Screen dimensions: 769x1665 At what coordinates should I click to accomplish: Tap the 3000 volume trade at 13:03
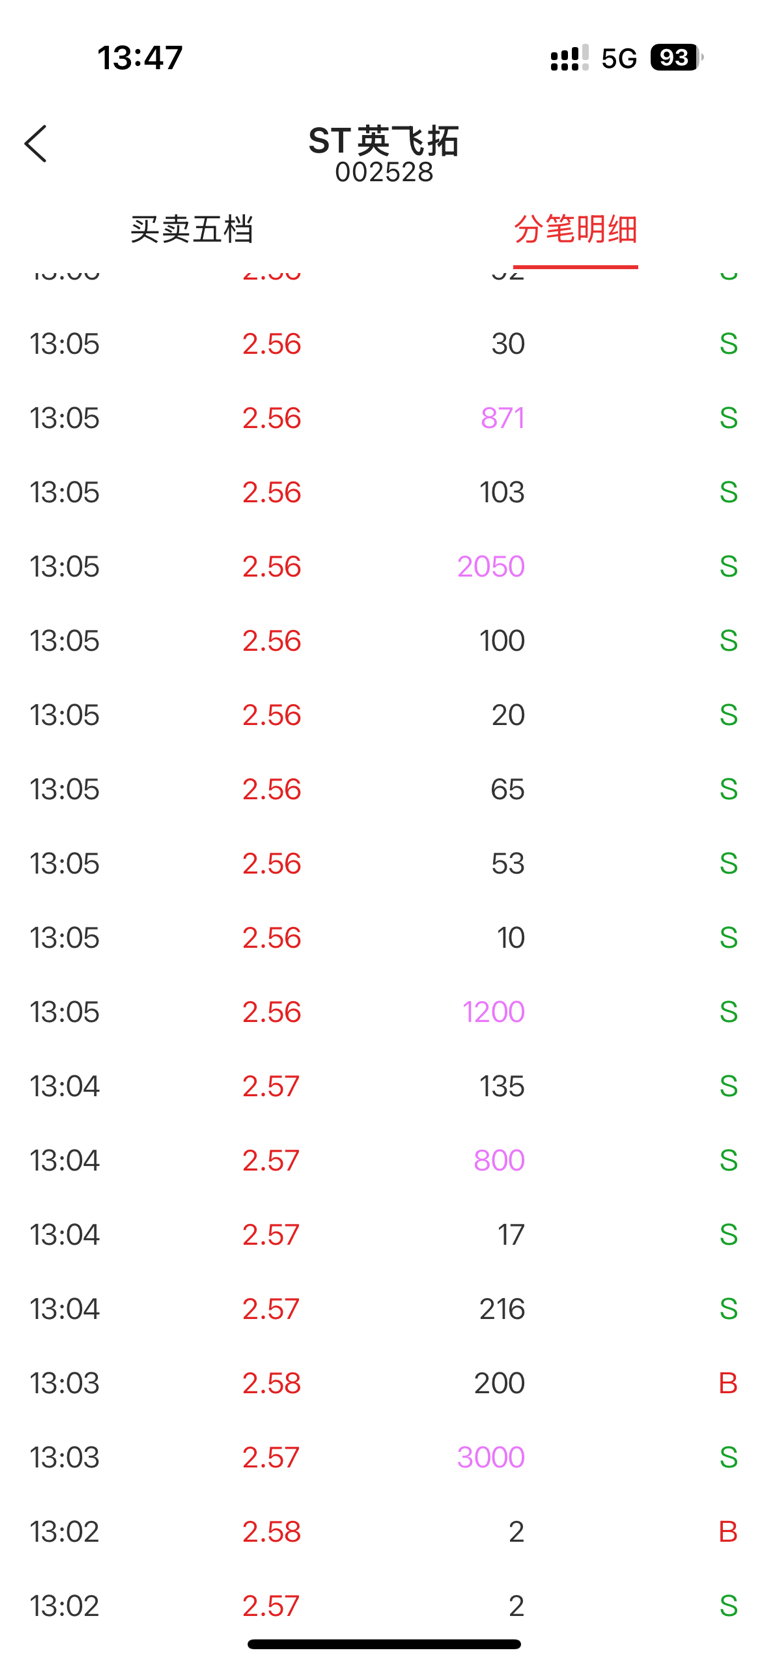coord(384,1457)
